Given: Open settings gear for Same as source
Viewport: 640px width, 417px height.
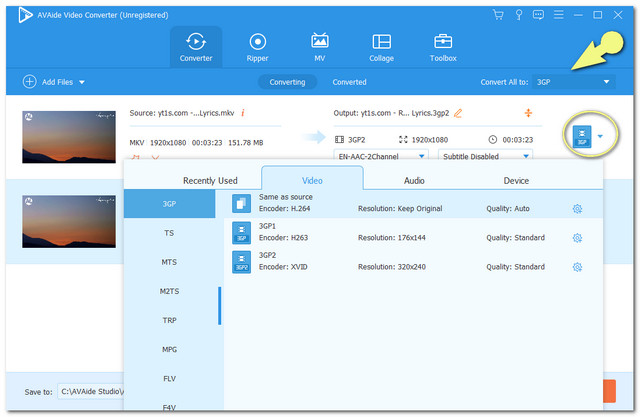Looking at the screenshot, I should (577, 209).
